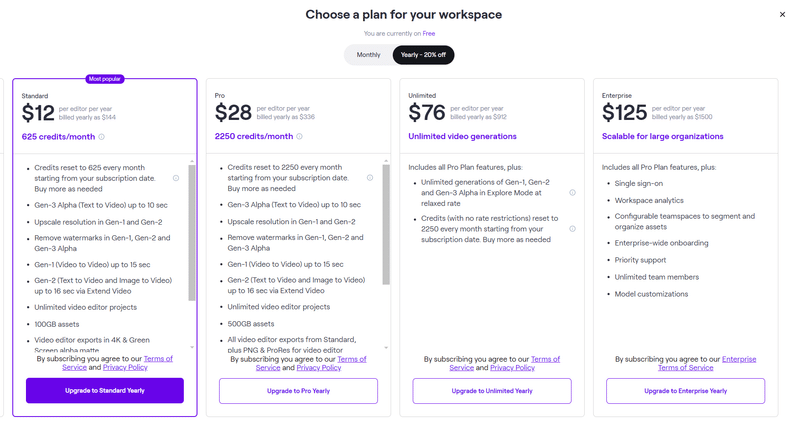800x422 pixels.
Task: Upgrade to Unlimited Yearly plan
Action: (x=492, y=391)
